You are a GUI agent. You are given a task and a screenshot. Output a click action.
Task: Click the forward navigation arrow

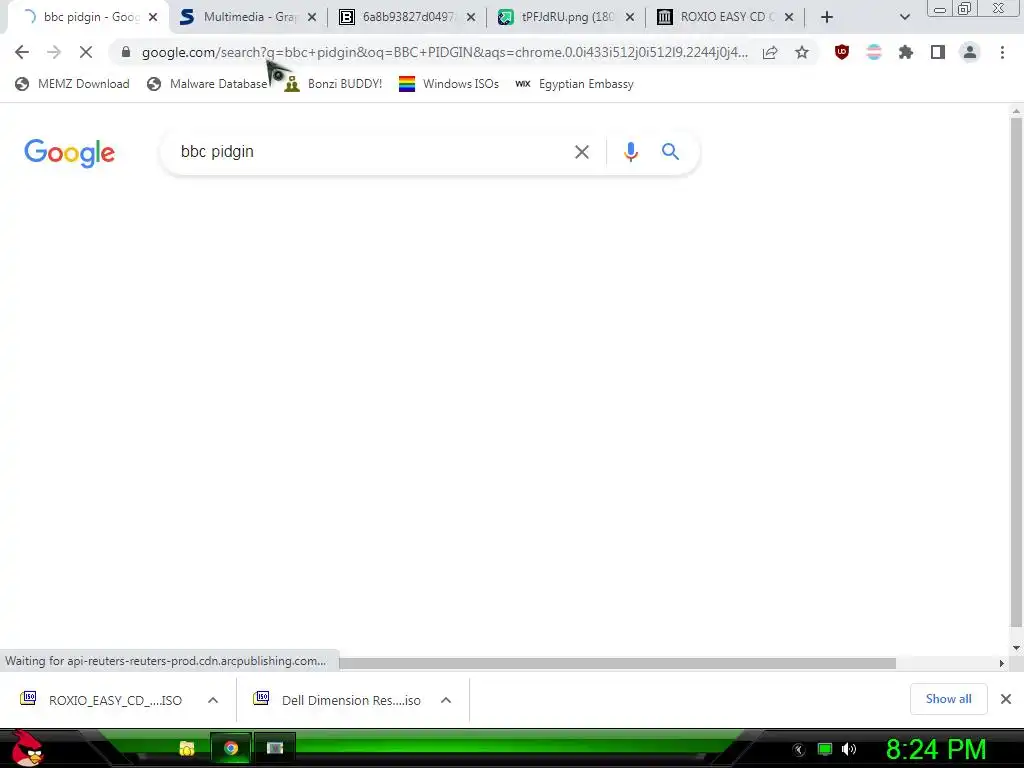(54, 52)
